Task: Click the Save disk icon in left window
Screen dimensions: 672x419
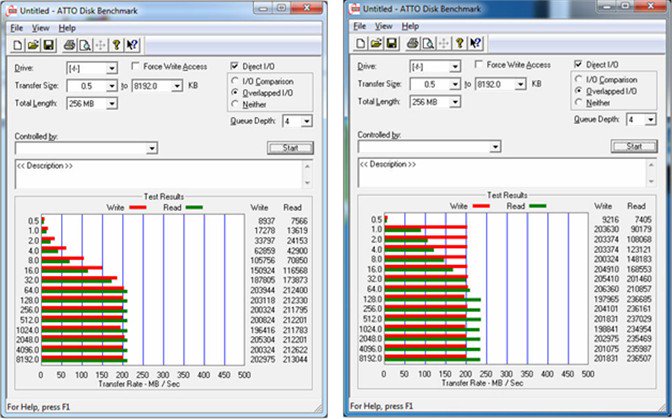Action: (49, 44)
